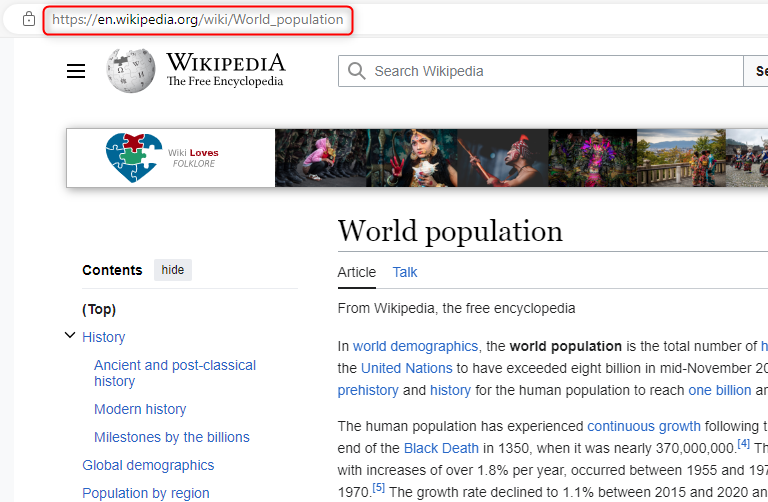
Task: Select the browser address bar URL
Action: click(x=197, y=20)
